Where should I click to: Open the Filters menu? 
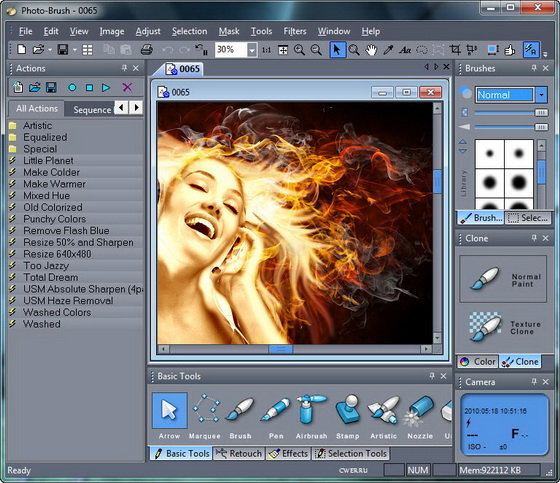pos(295,31)
